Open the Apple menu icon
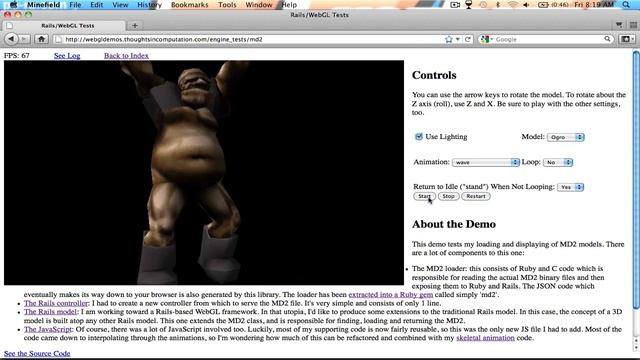Image resolution: width=640 pixels, height=360 pixels. (x=13, y=4)
